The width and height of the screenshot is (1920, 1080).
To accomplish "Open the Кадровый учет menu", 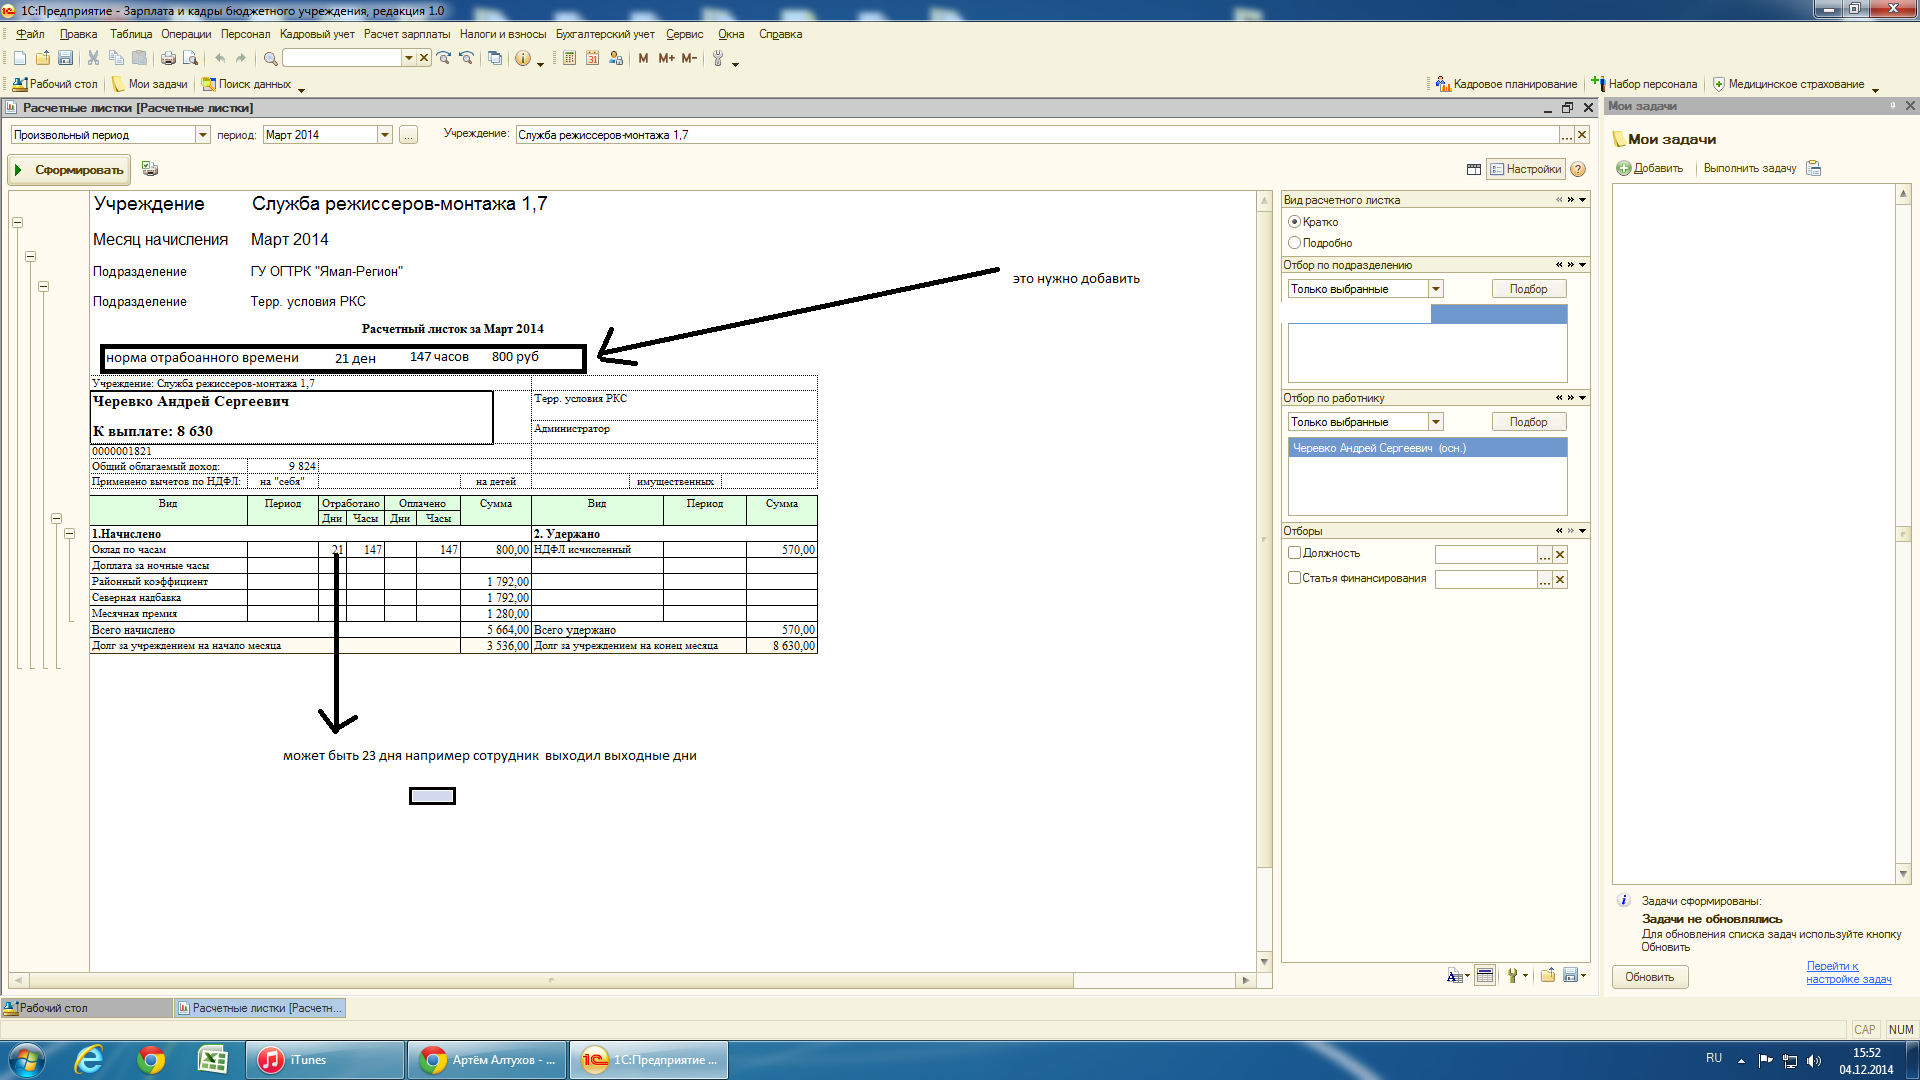I will click(317, 34).
